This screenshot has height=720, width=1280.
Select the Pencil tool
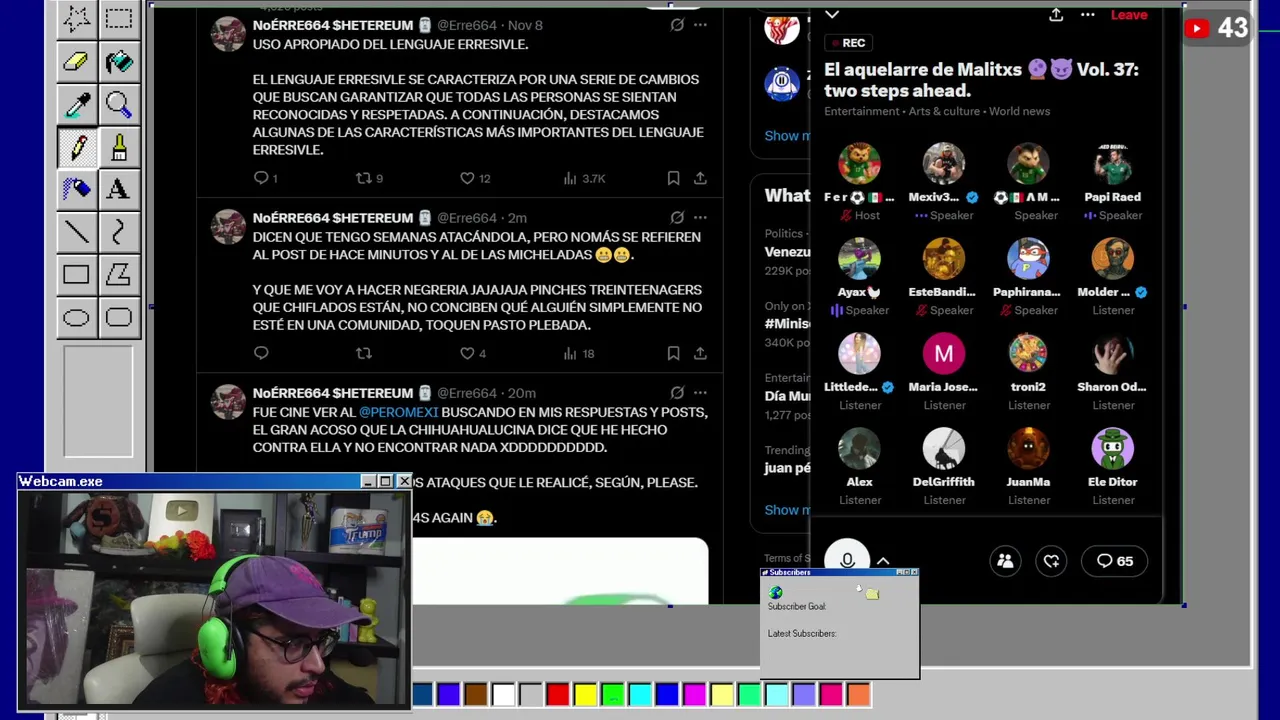[76, 147]
